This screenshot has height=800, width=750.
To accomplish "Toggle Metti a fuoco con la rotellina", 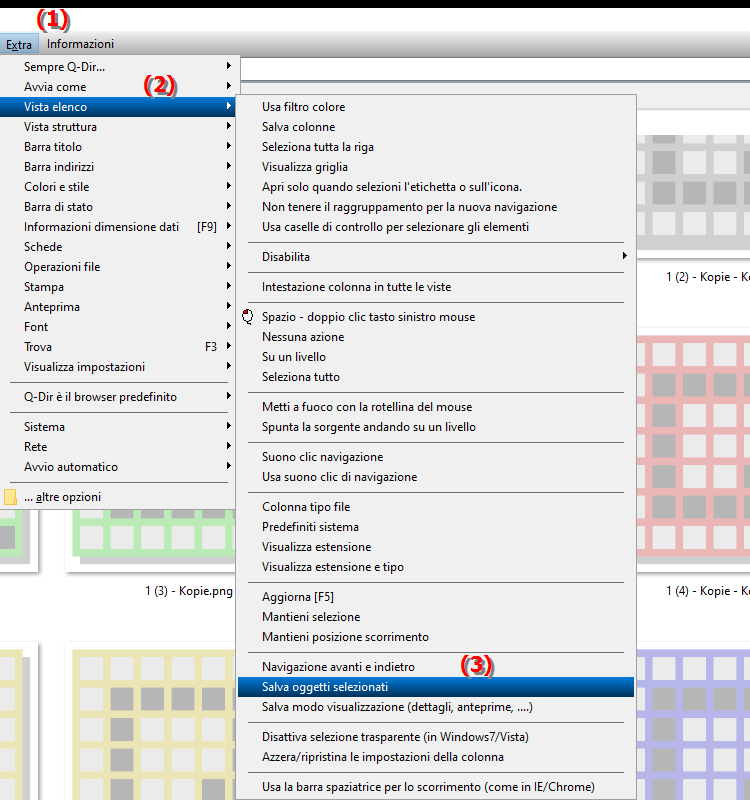I will click(436, 407).
